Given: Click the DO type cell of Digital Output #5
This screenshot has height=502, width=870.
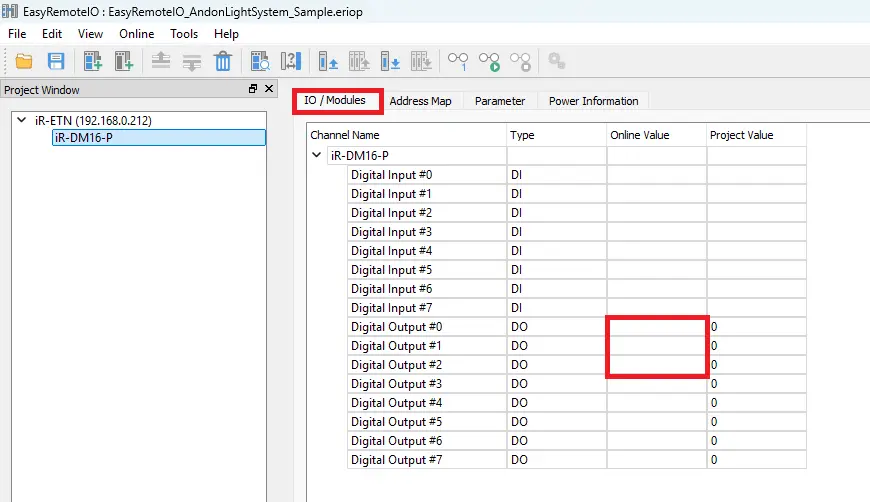Looking at the screenshot, I should [x=557, y=422].
